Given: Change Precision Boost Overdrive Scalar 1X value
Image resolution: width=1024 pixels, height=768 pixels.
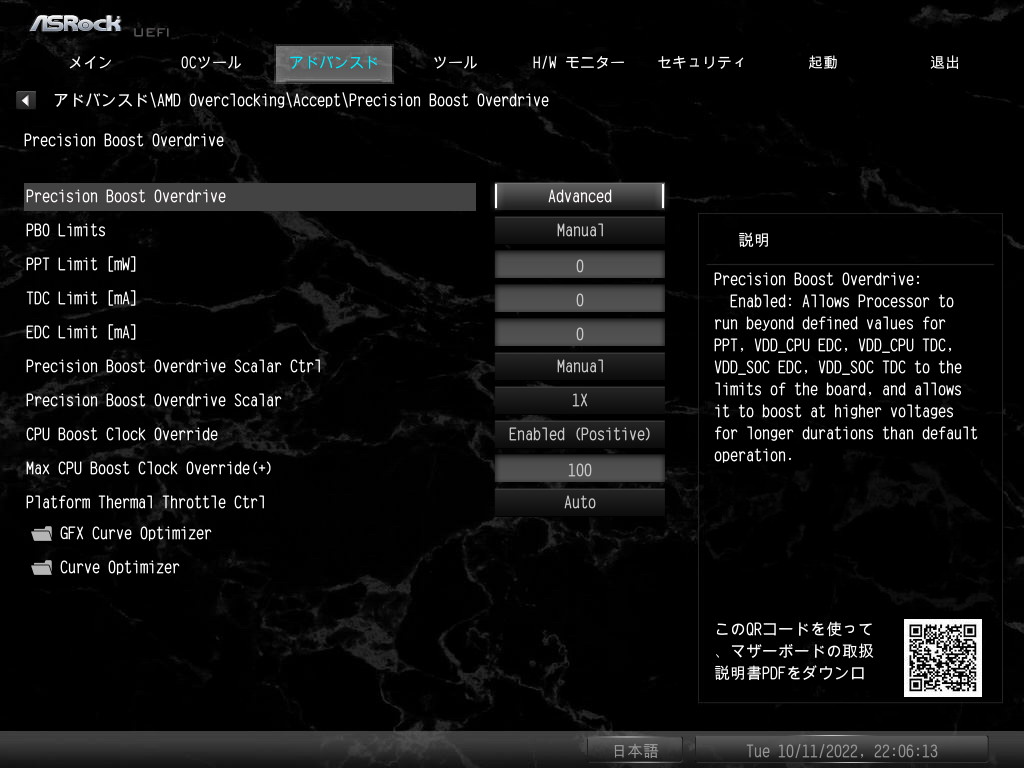Looking at the screenshot, I should (x=579, y=400).
